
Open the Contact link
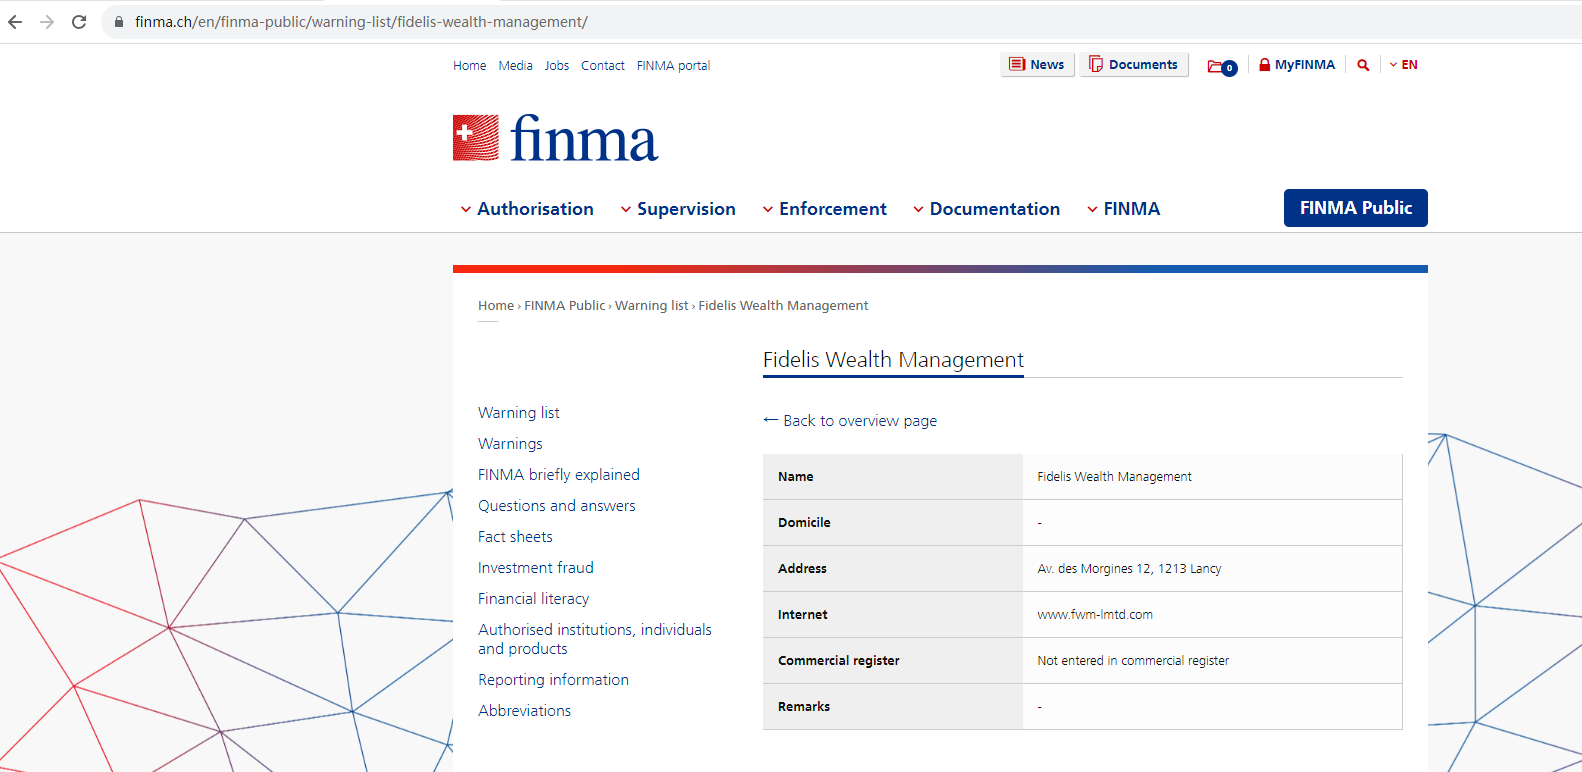(x=603, y=66)
